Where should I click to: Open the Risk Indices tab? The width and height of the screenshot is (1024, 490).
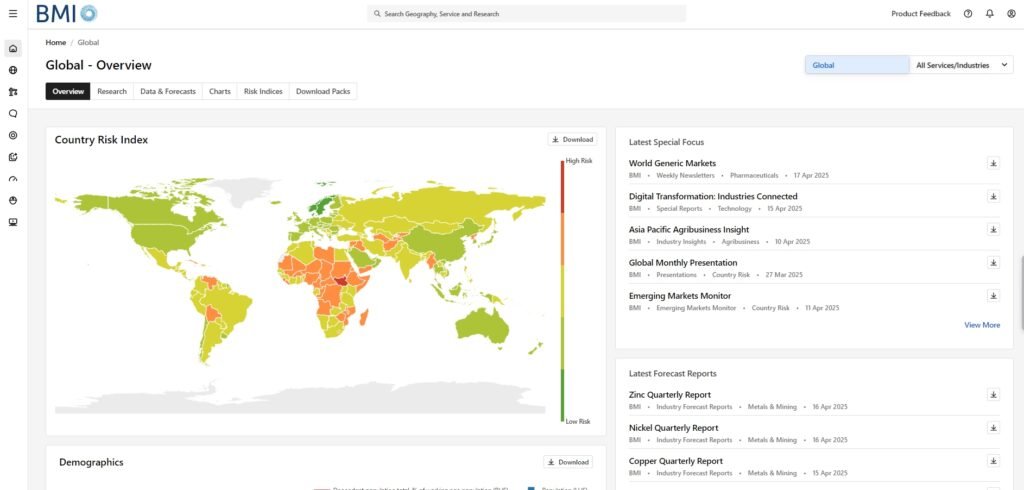(263, 91)
